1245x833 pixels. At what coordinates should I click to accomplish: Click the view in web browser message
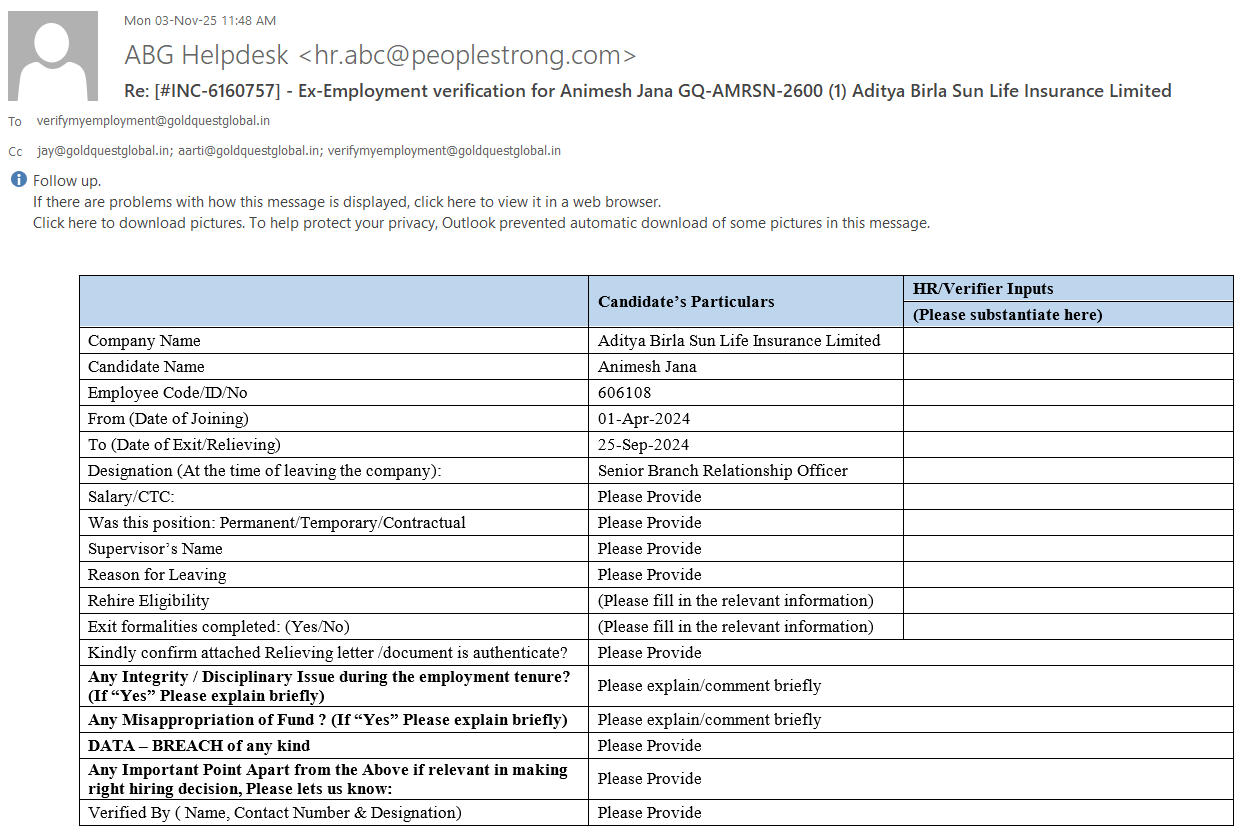(346, 202)
